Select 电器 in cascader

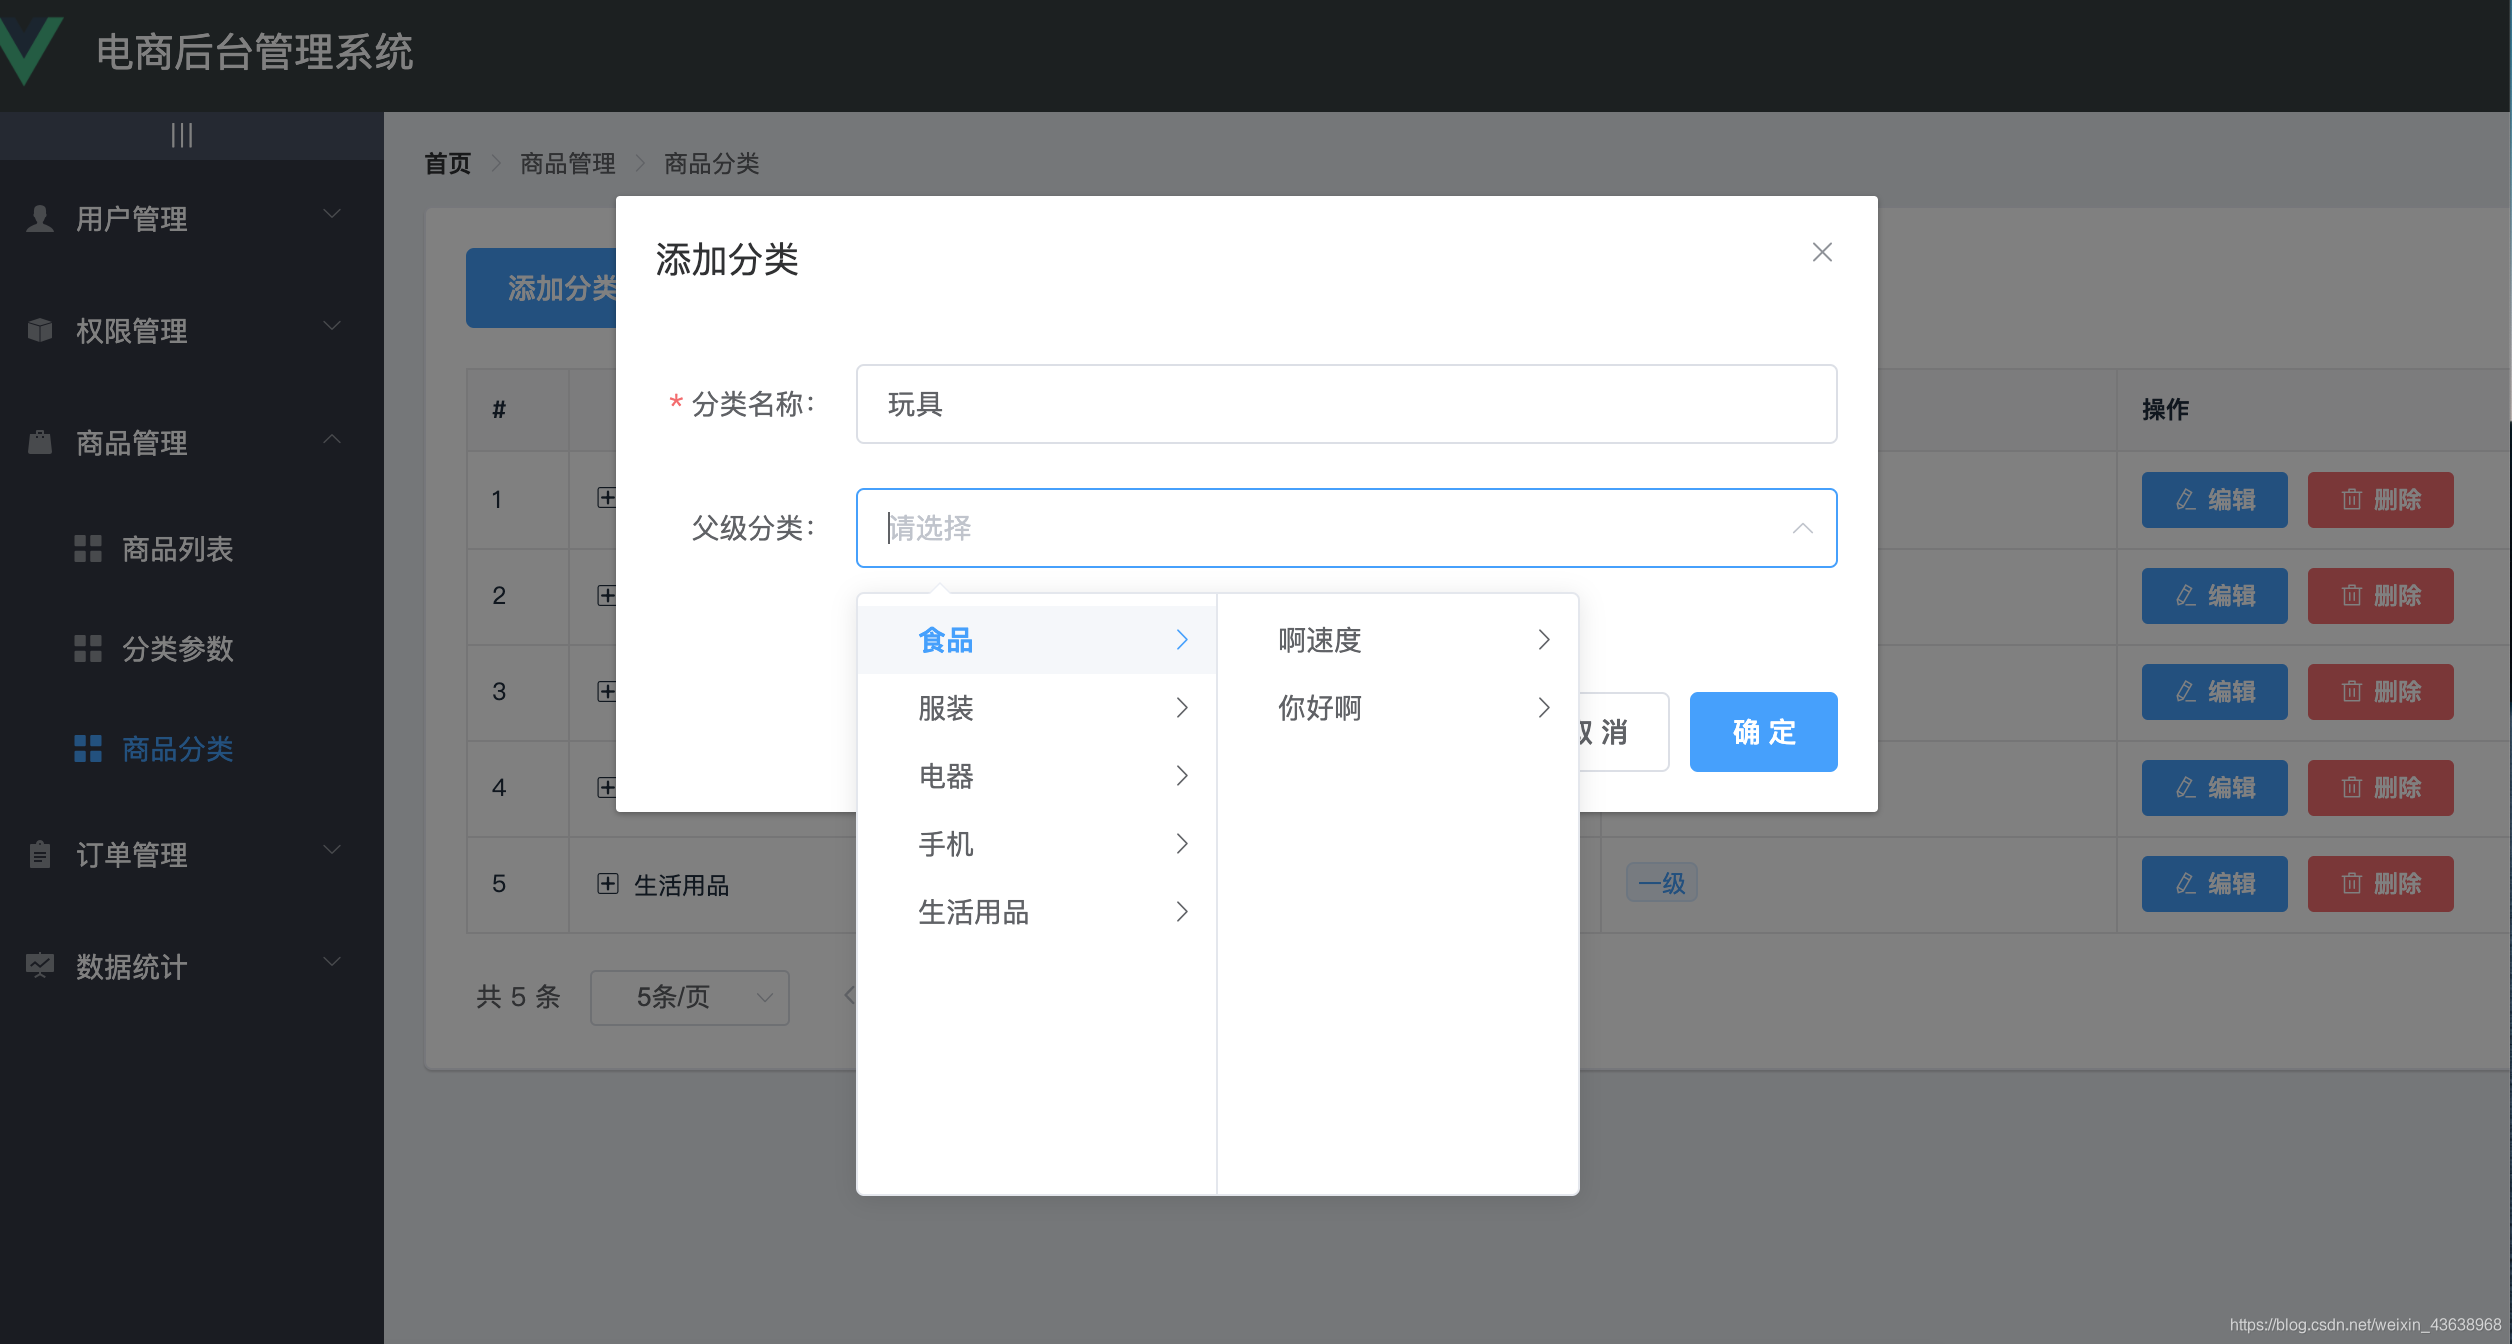click(1037, 776)
